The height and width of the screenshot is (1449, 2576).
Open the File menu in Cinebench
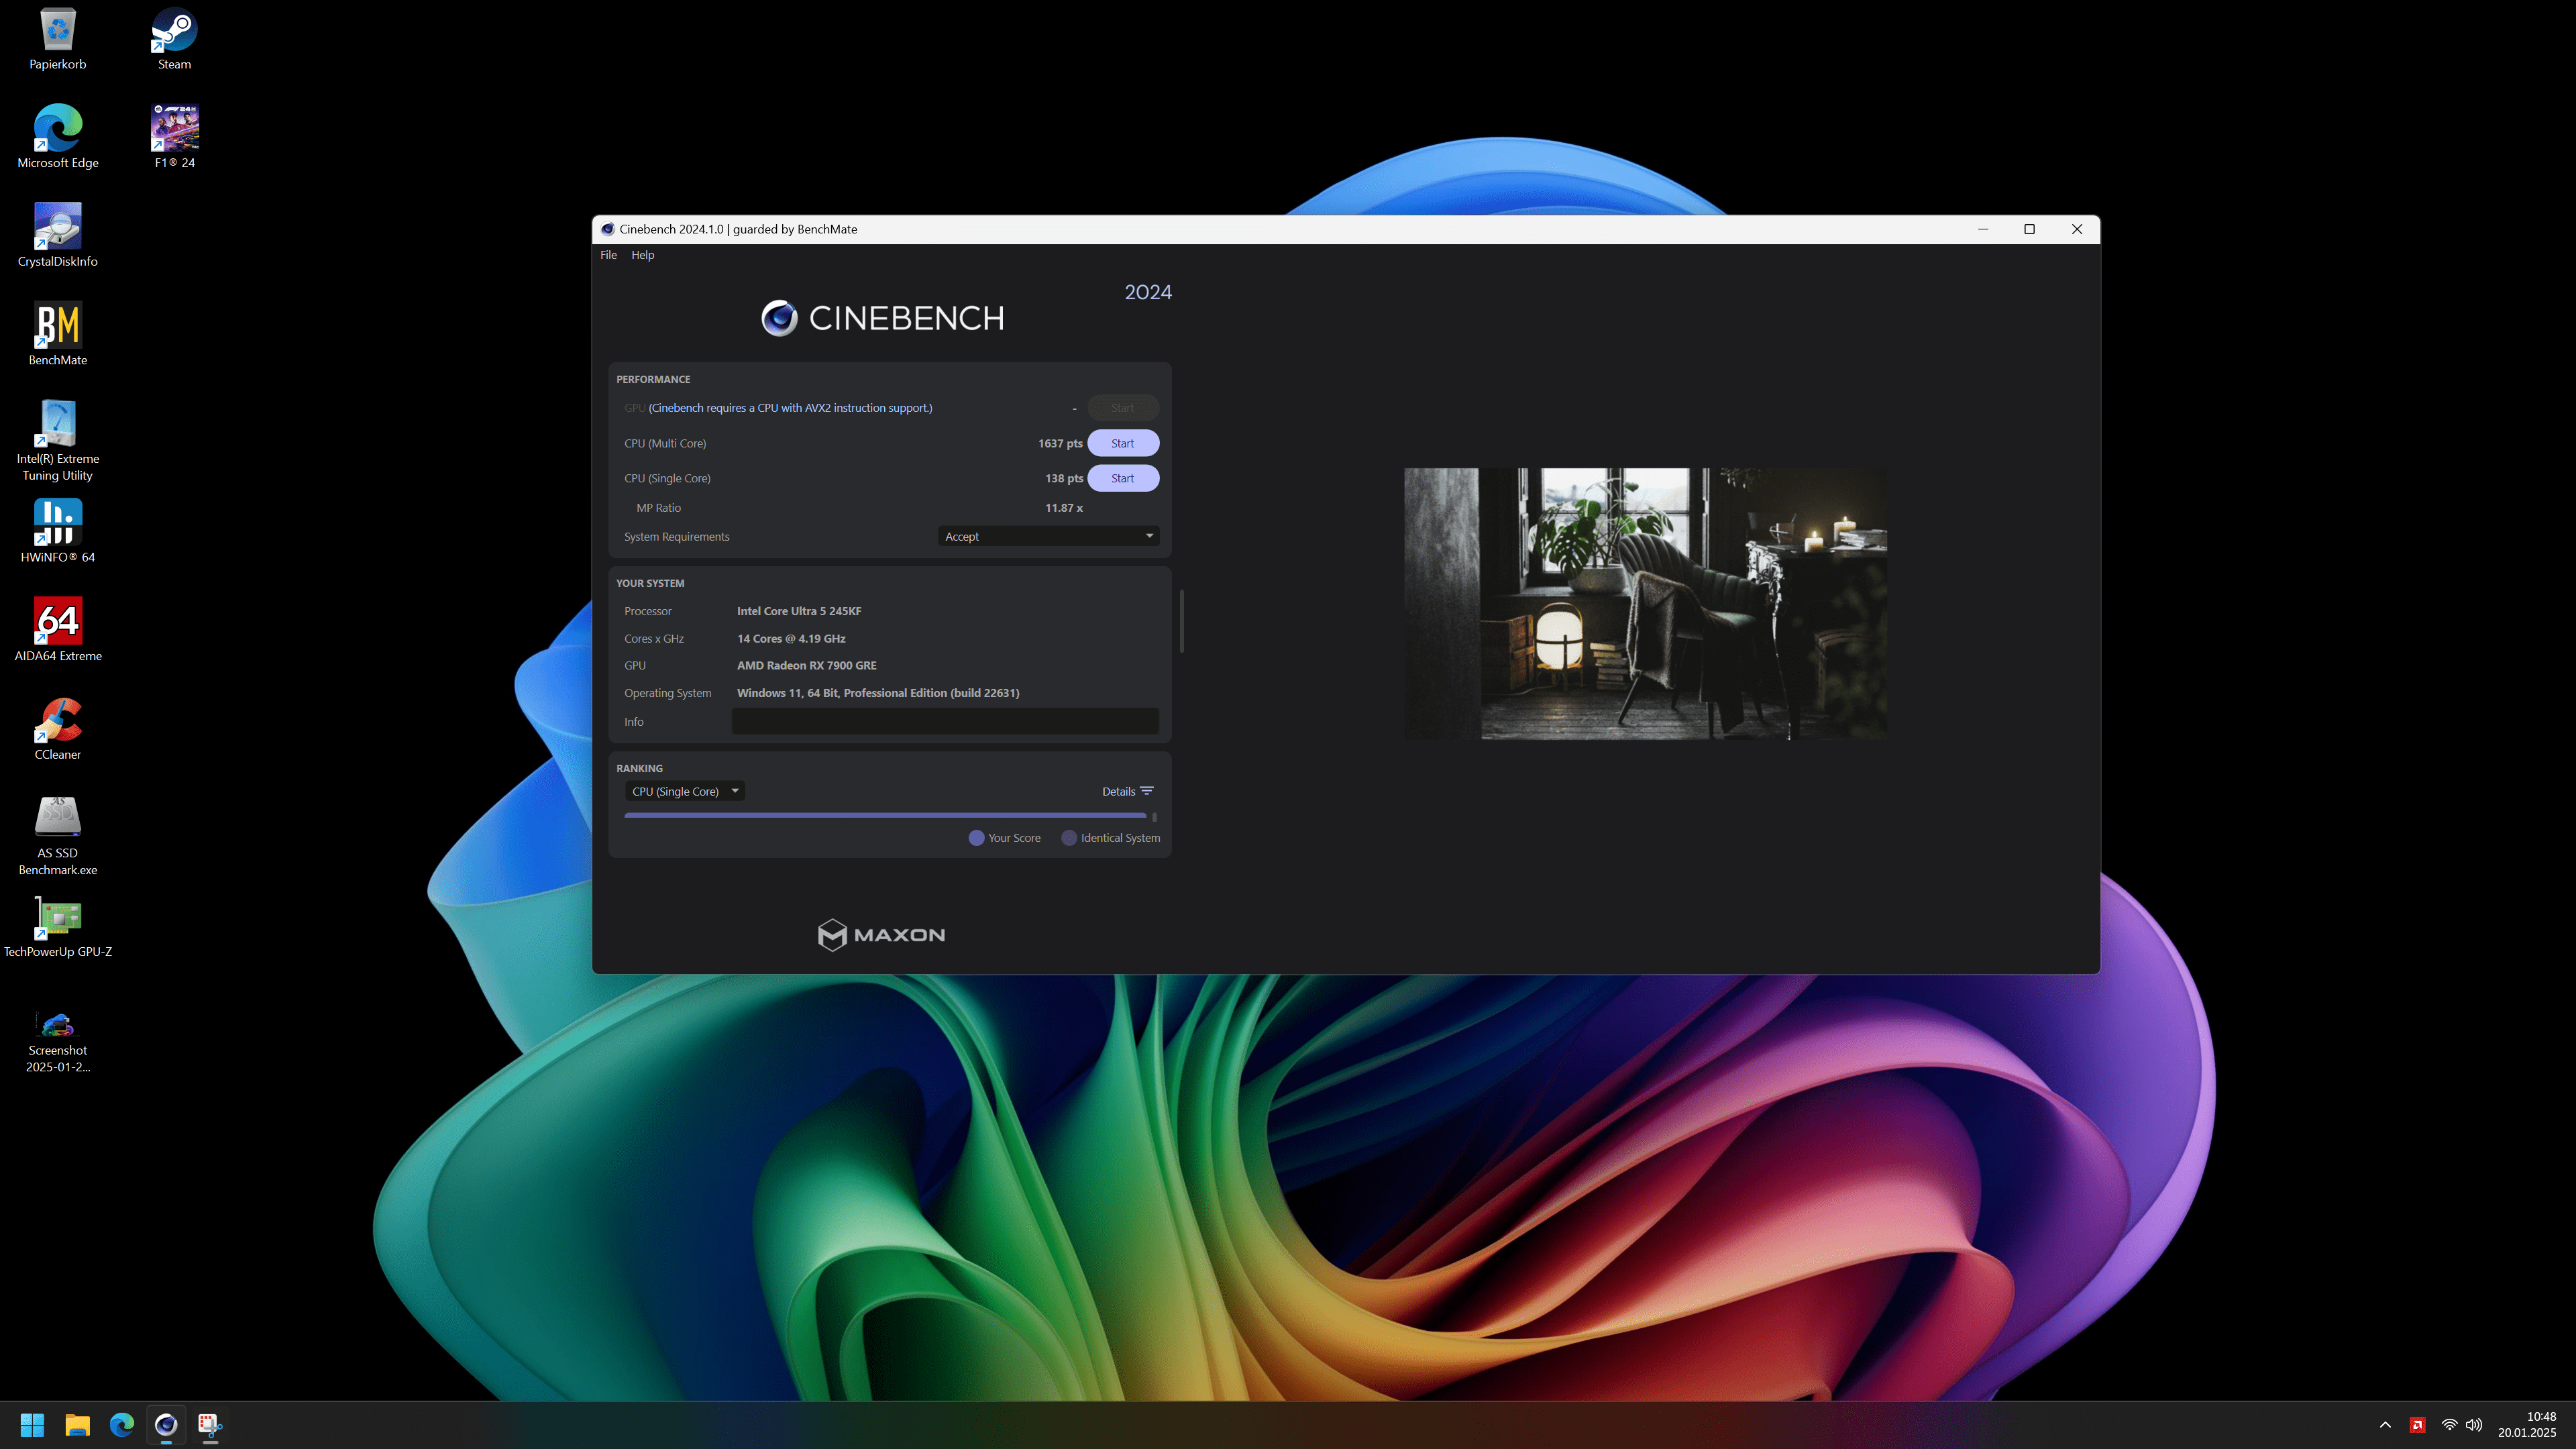[x=608, y=255]
